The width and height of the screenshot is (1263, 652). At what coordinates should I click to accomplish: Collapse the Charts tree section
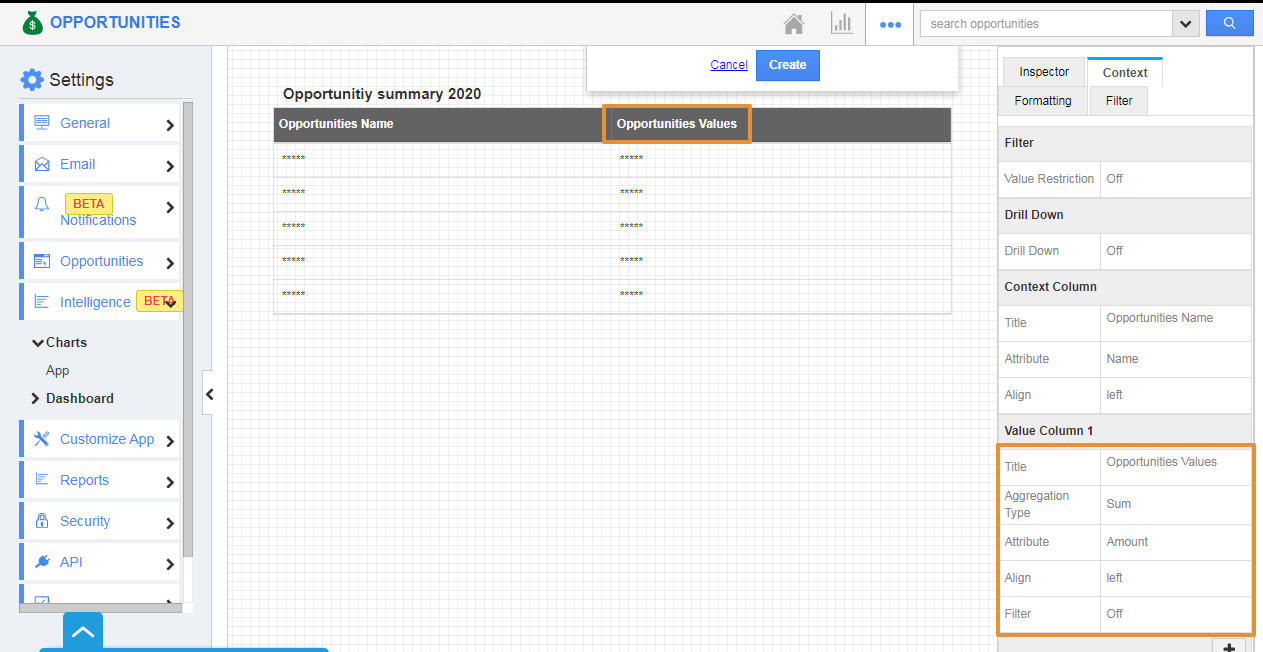pyautogui.click(x=38, y=343)
